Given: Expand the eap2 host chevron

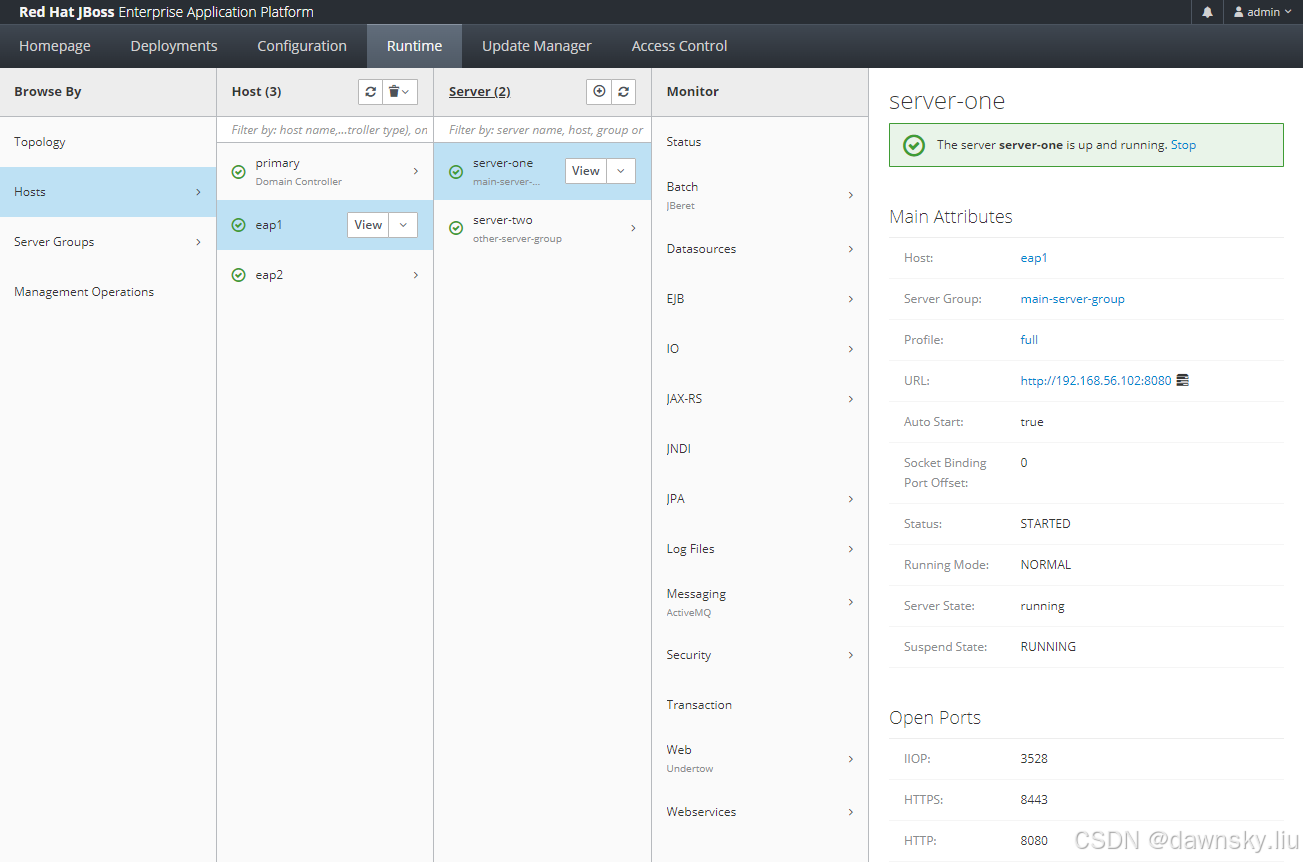Looking at the screenshot, I should [x=416, y=275].
